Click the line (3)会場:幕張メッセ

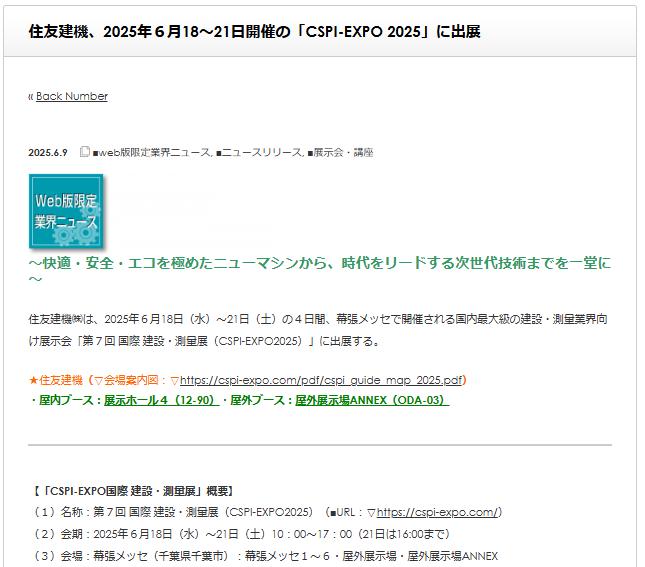(266, 556)
